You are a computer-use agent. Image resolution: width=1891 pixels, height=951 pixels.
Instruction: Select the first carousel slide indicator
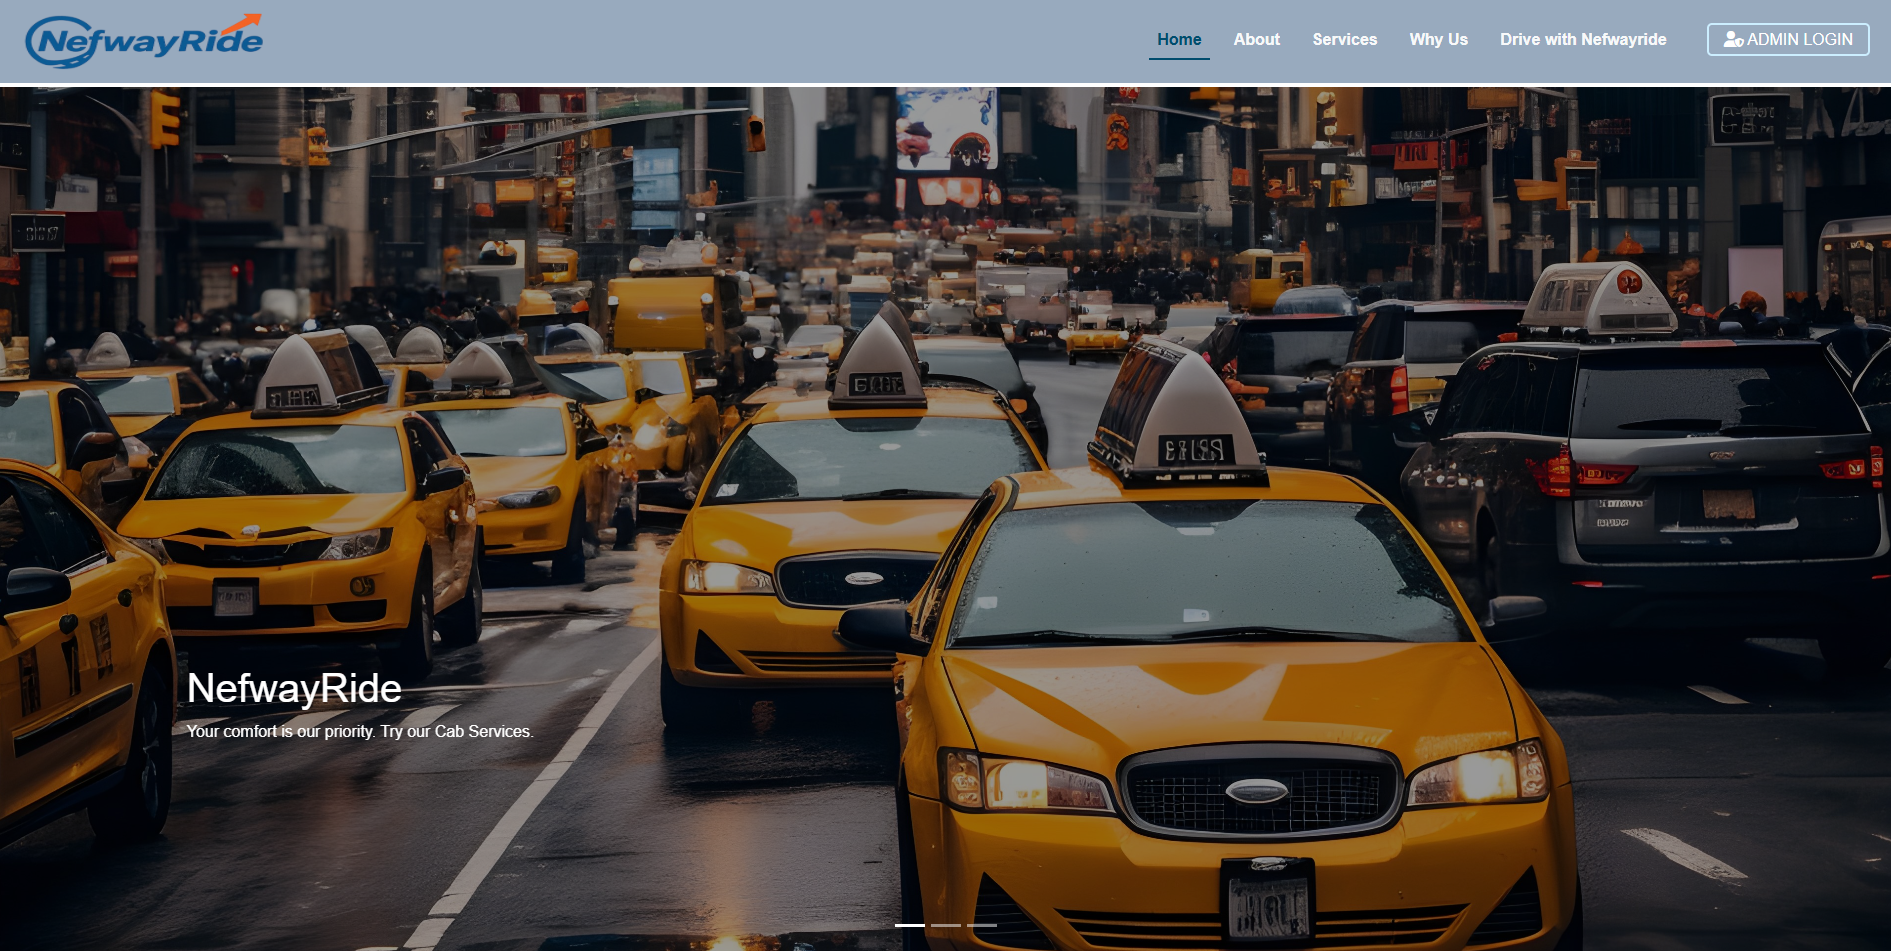[x=909, y=925]
